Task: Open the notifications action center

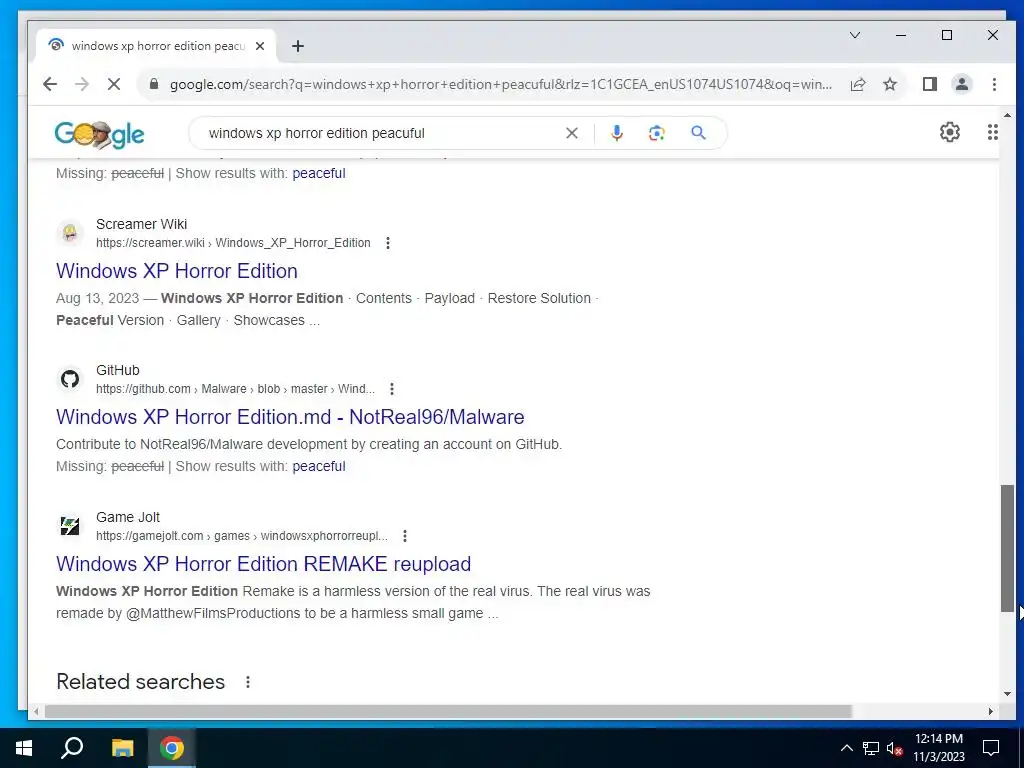Action: tap(991, 748)
